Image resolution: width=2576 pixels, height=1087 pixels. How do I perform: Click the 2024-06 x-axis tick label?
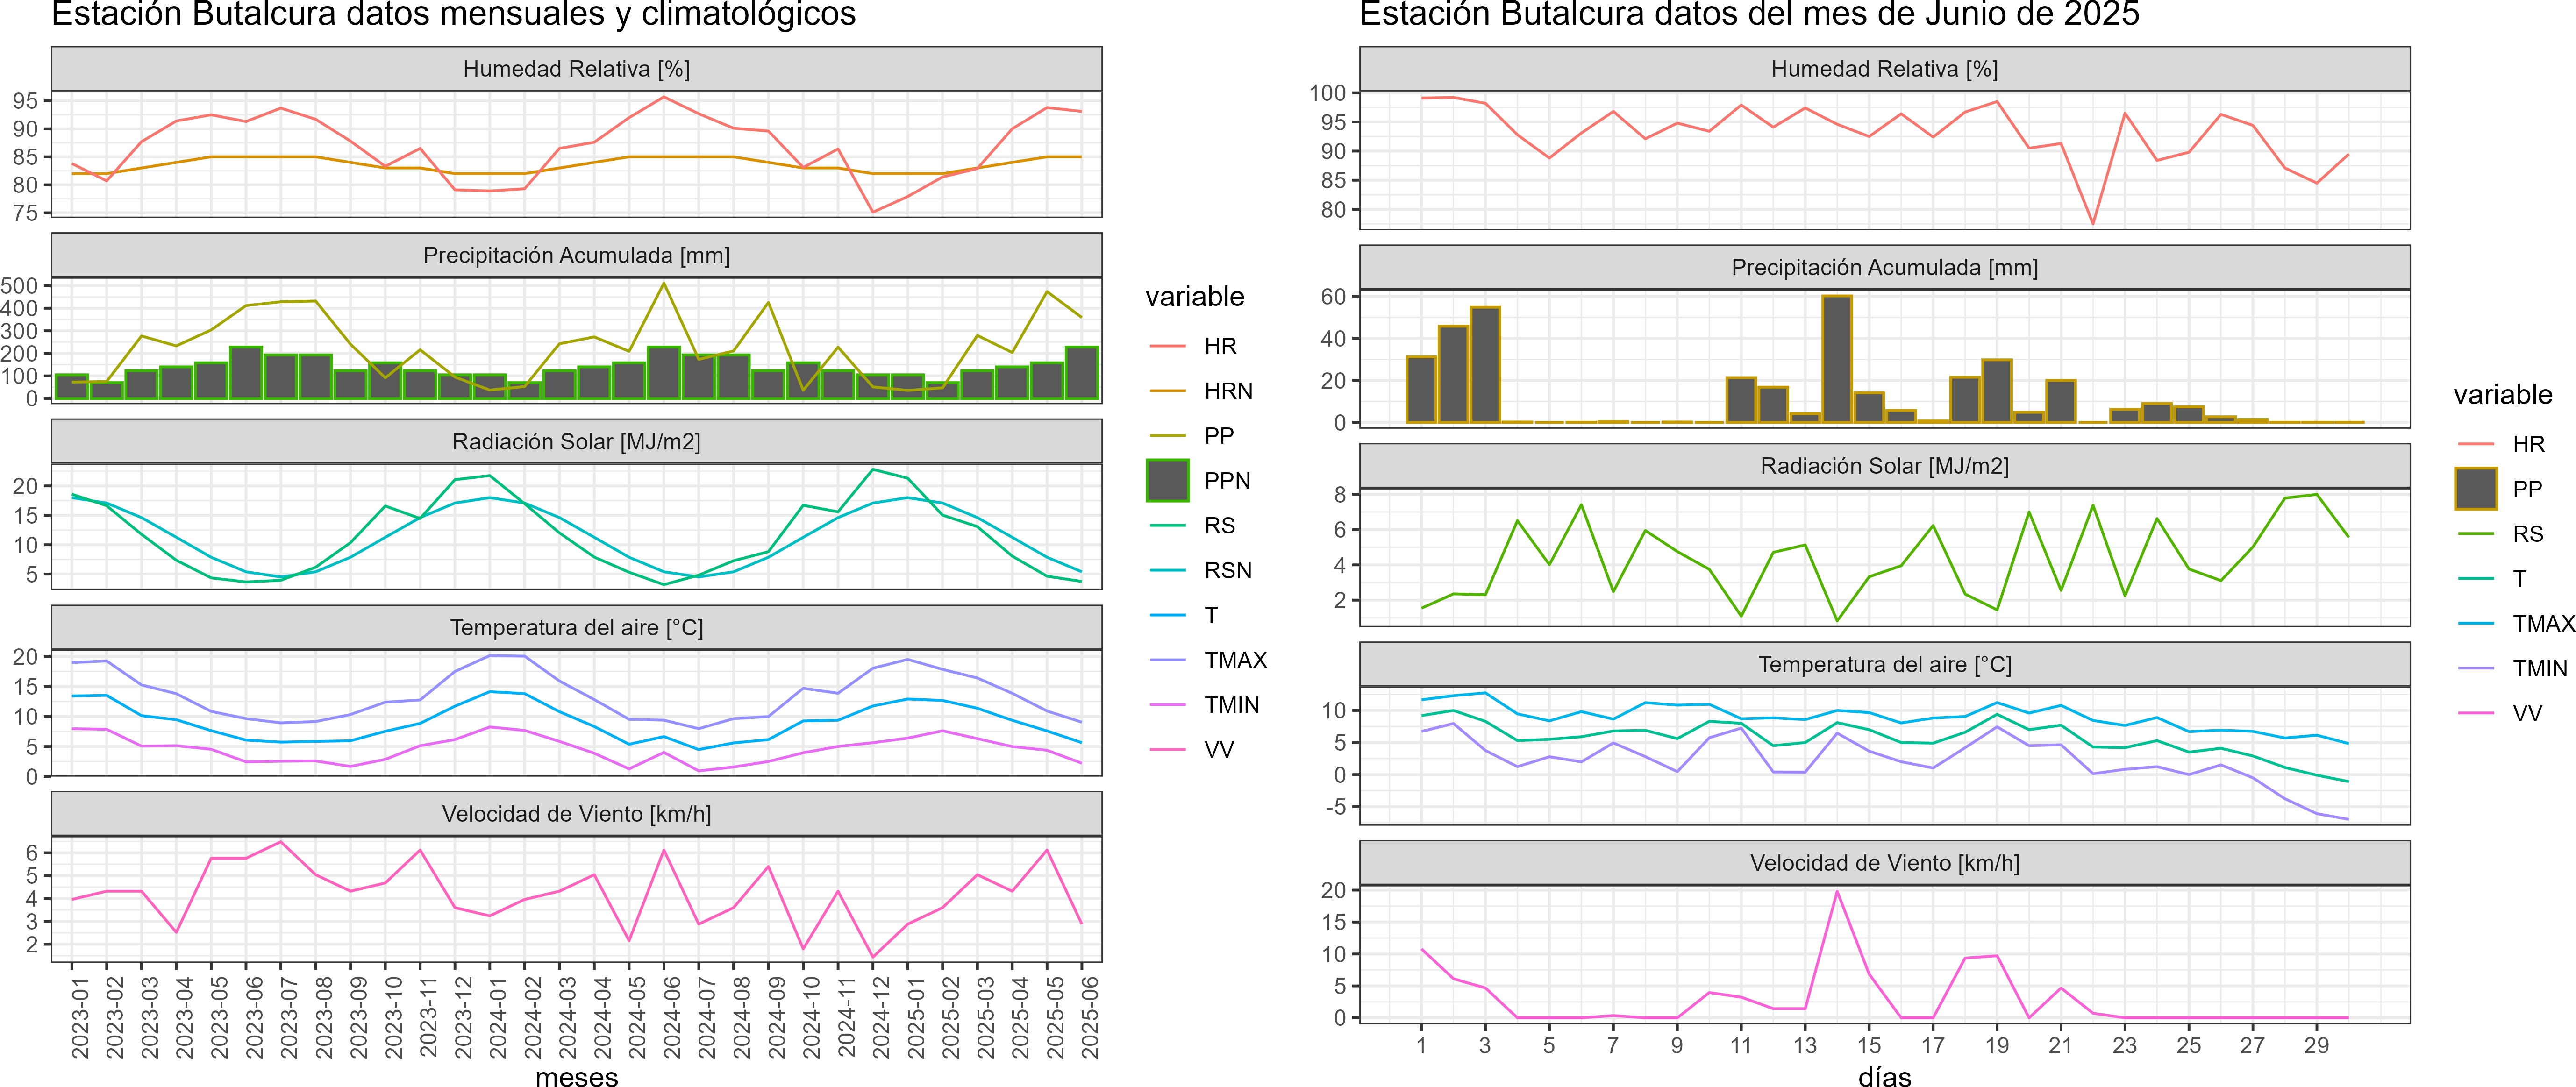pyautogui.click(x=672, y=1018)
